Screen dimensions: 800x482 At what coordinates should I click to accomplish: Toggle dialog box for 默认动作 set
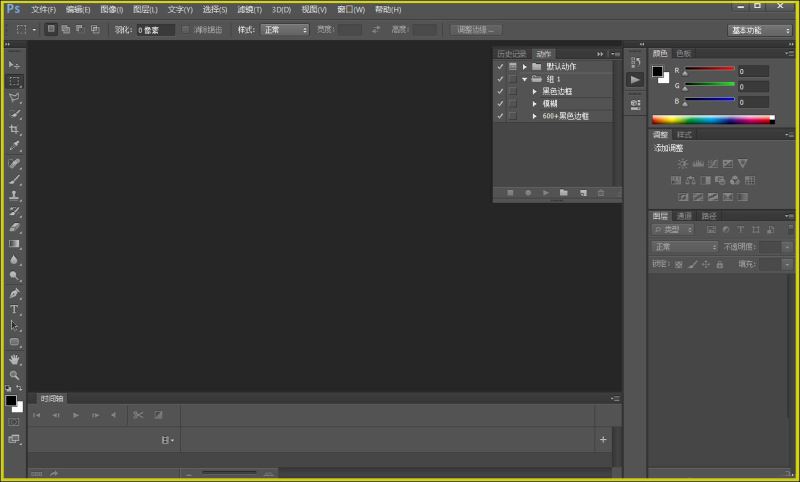[513, 67]
